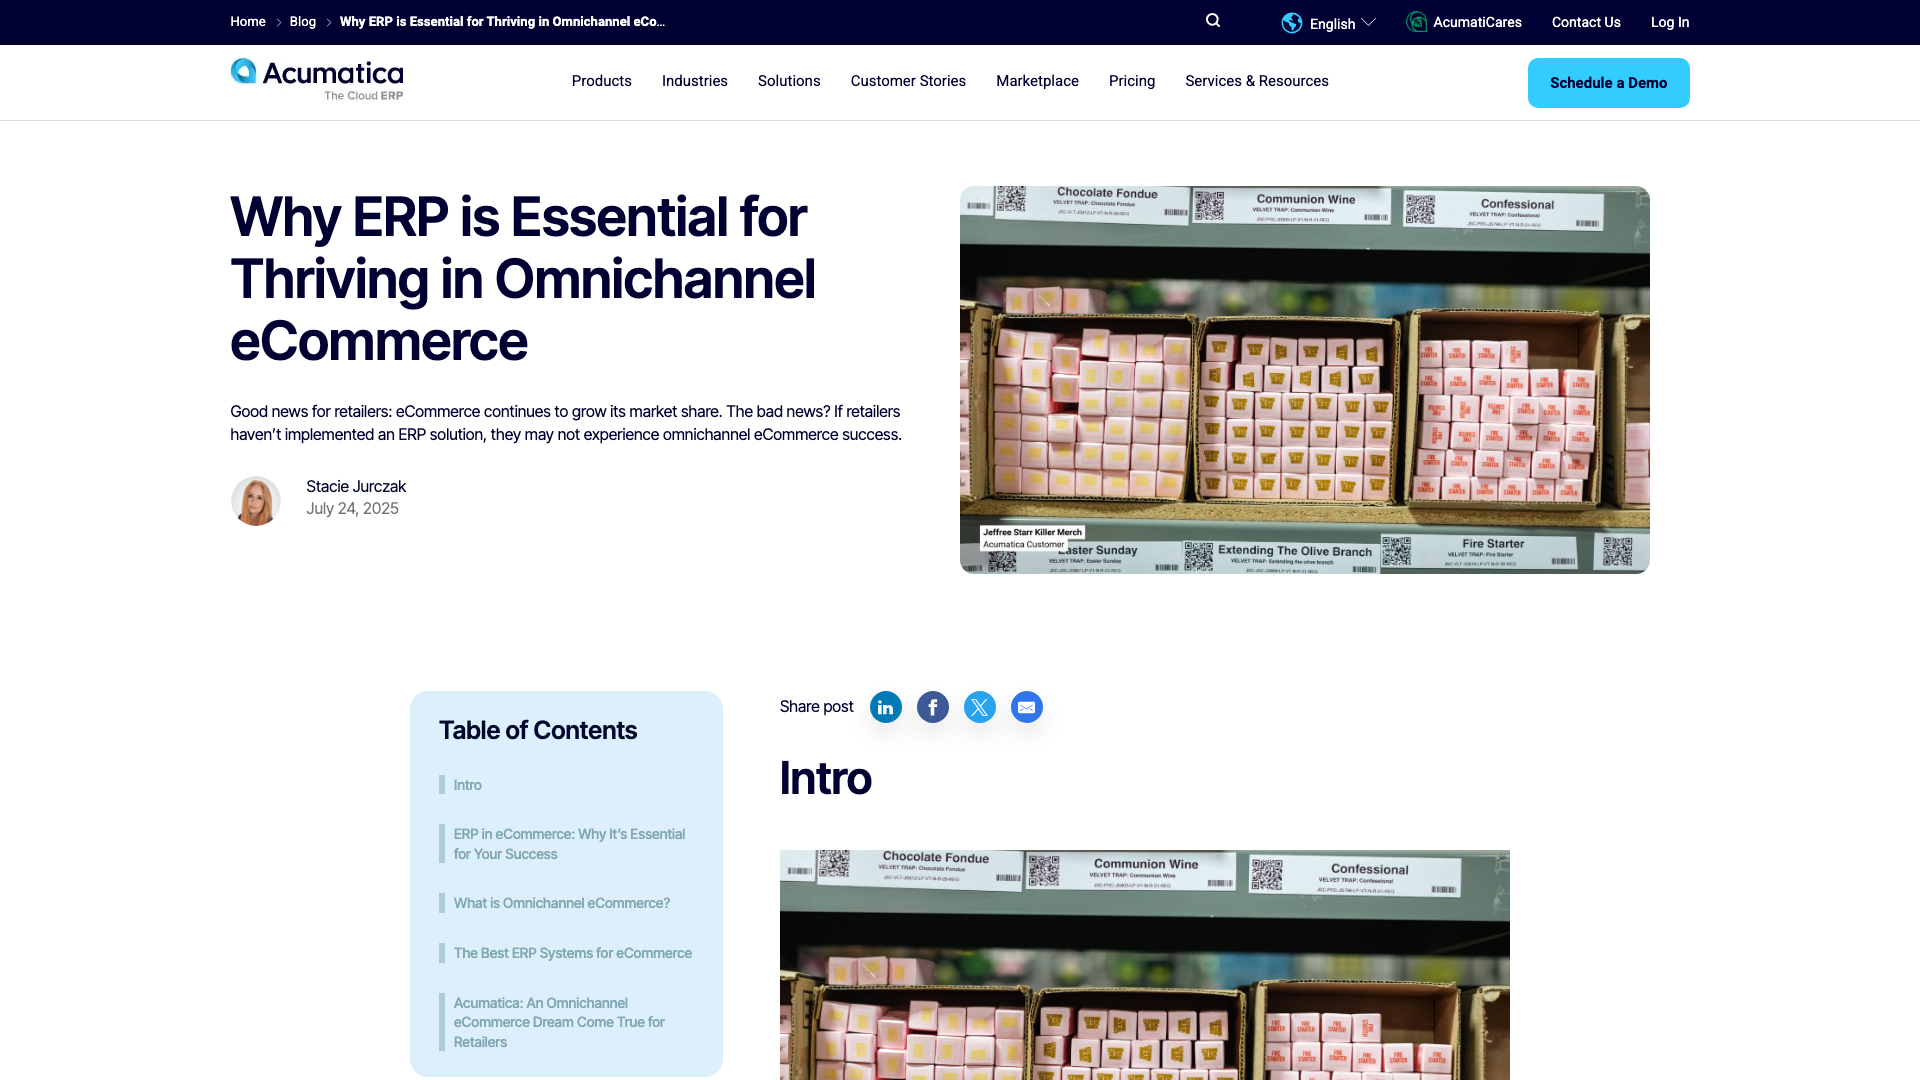Click the current article breadcrumb title
The height and width of the screenshot is (1080, 1920).
click(x=502, y=21)
